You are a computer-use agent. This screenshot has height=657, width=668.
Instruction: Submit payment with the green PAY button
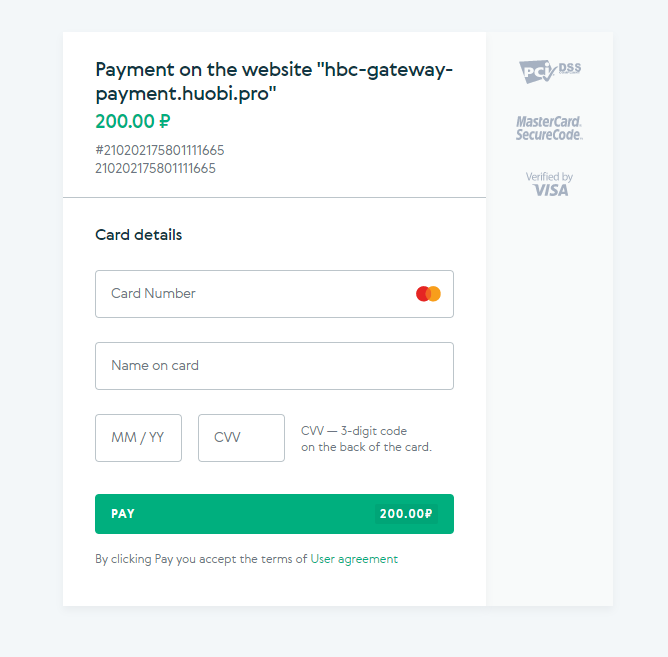pos(274,514)
